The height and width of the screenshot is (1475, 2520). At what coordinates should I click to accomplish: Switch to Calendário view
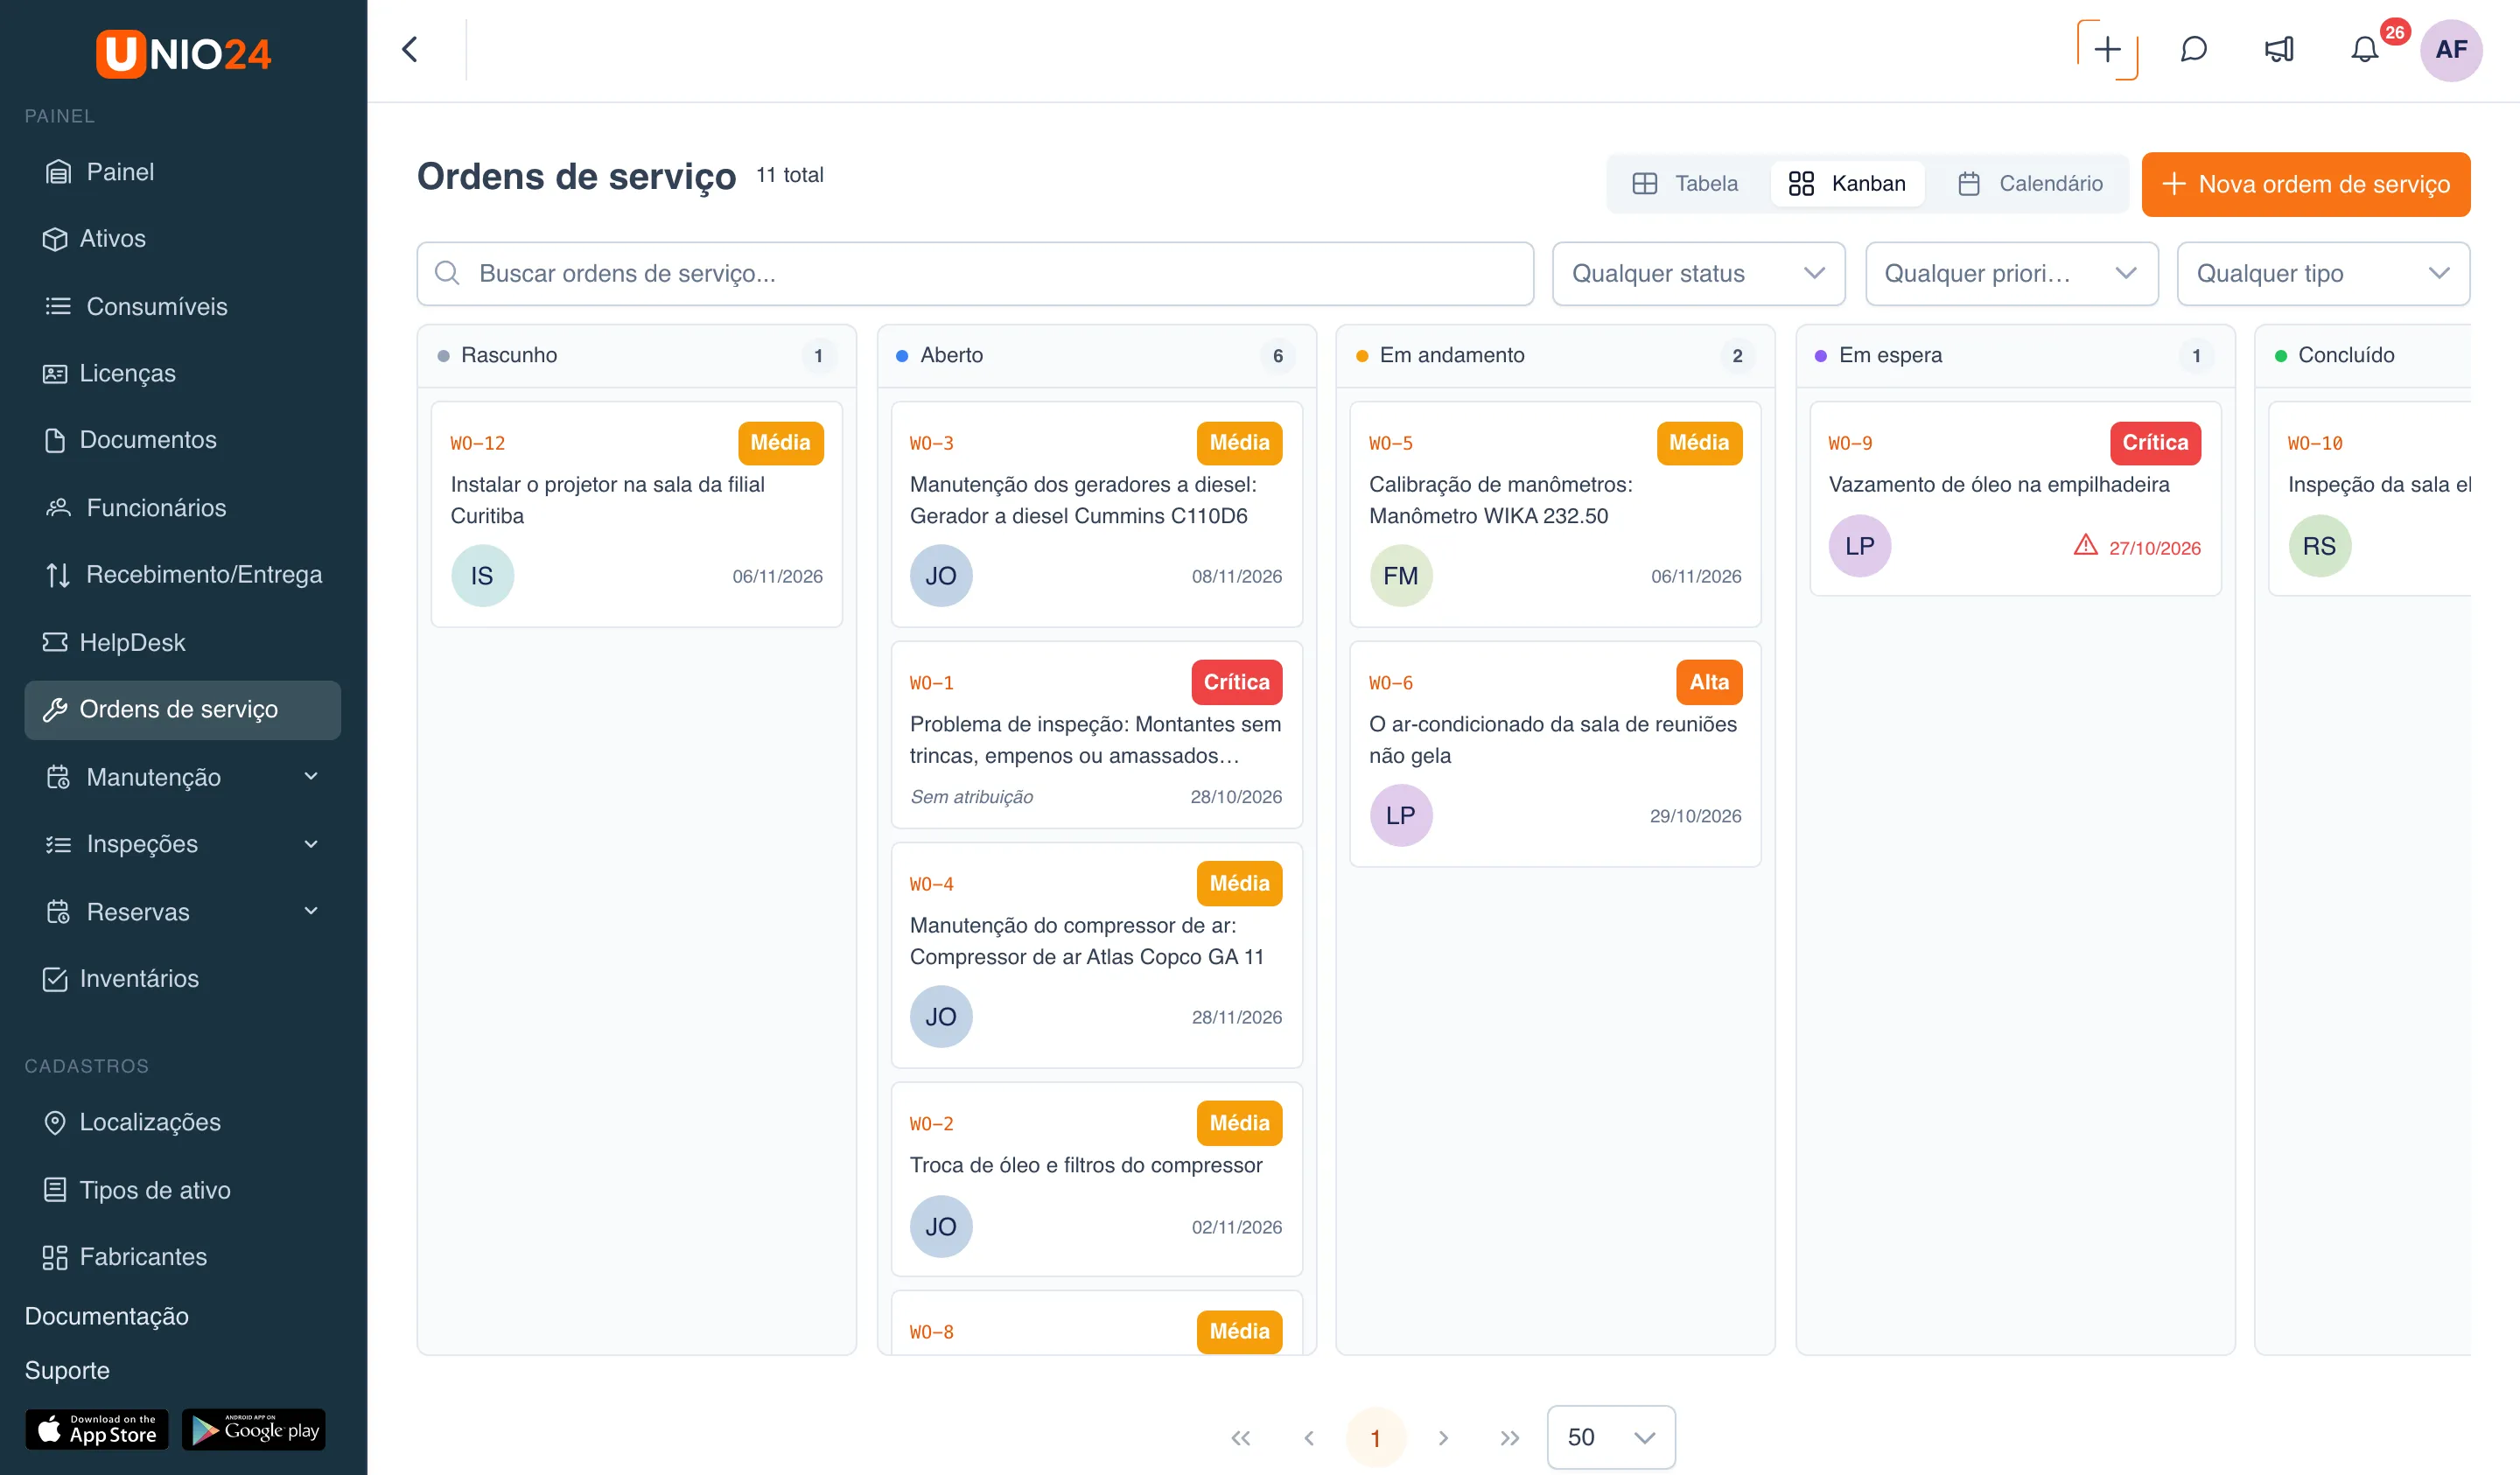coord(2030,184)
